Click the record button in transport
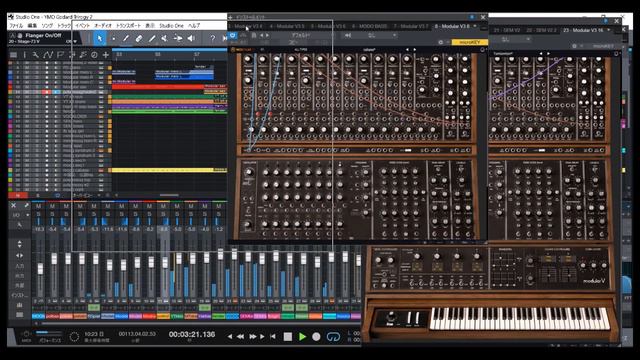The image size is (640, 360). 316,337
